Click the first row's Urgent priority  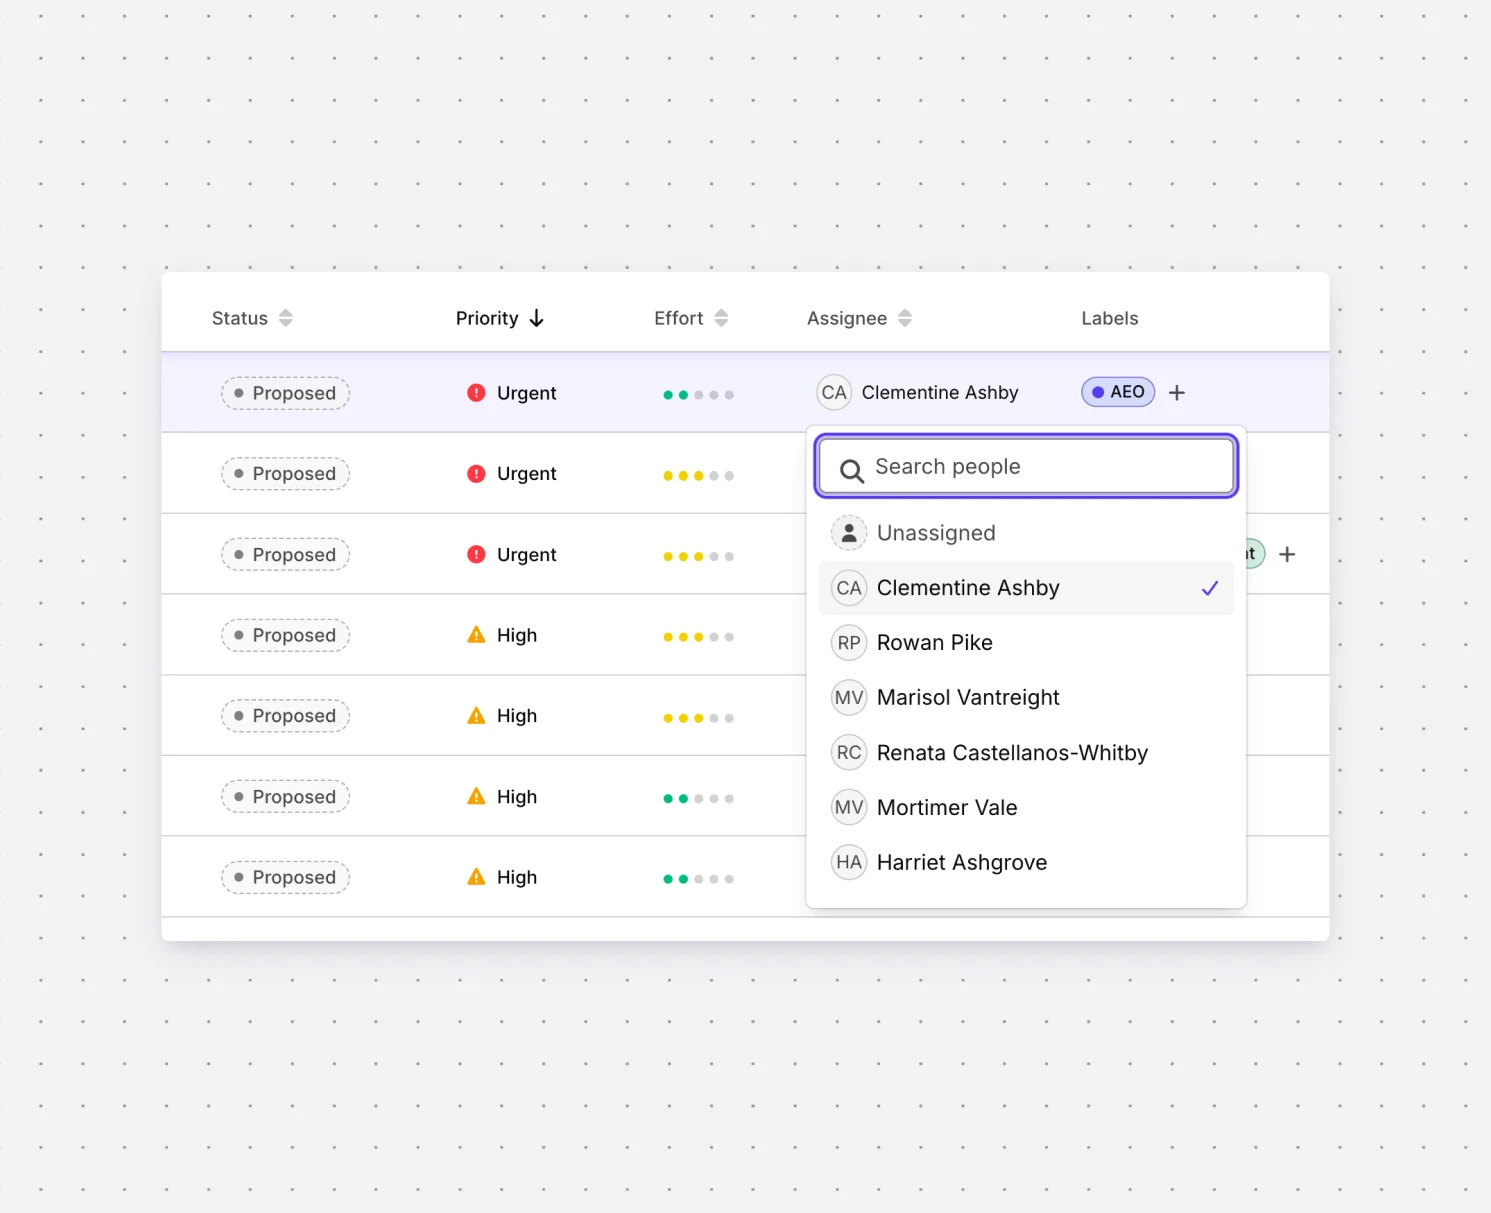pos(512,393)
